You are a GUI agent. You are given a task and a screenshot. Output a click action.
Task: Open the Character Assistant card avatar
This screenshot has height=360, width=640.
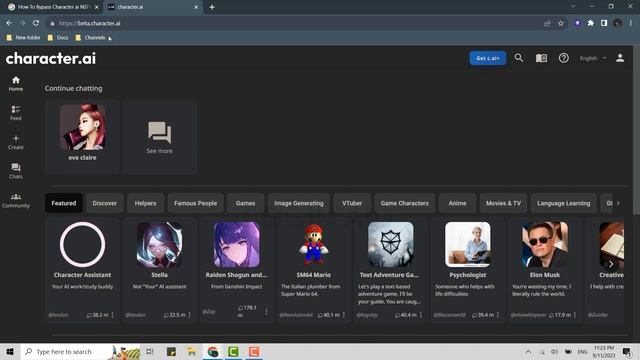[x=82, y=244]
